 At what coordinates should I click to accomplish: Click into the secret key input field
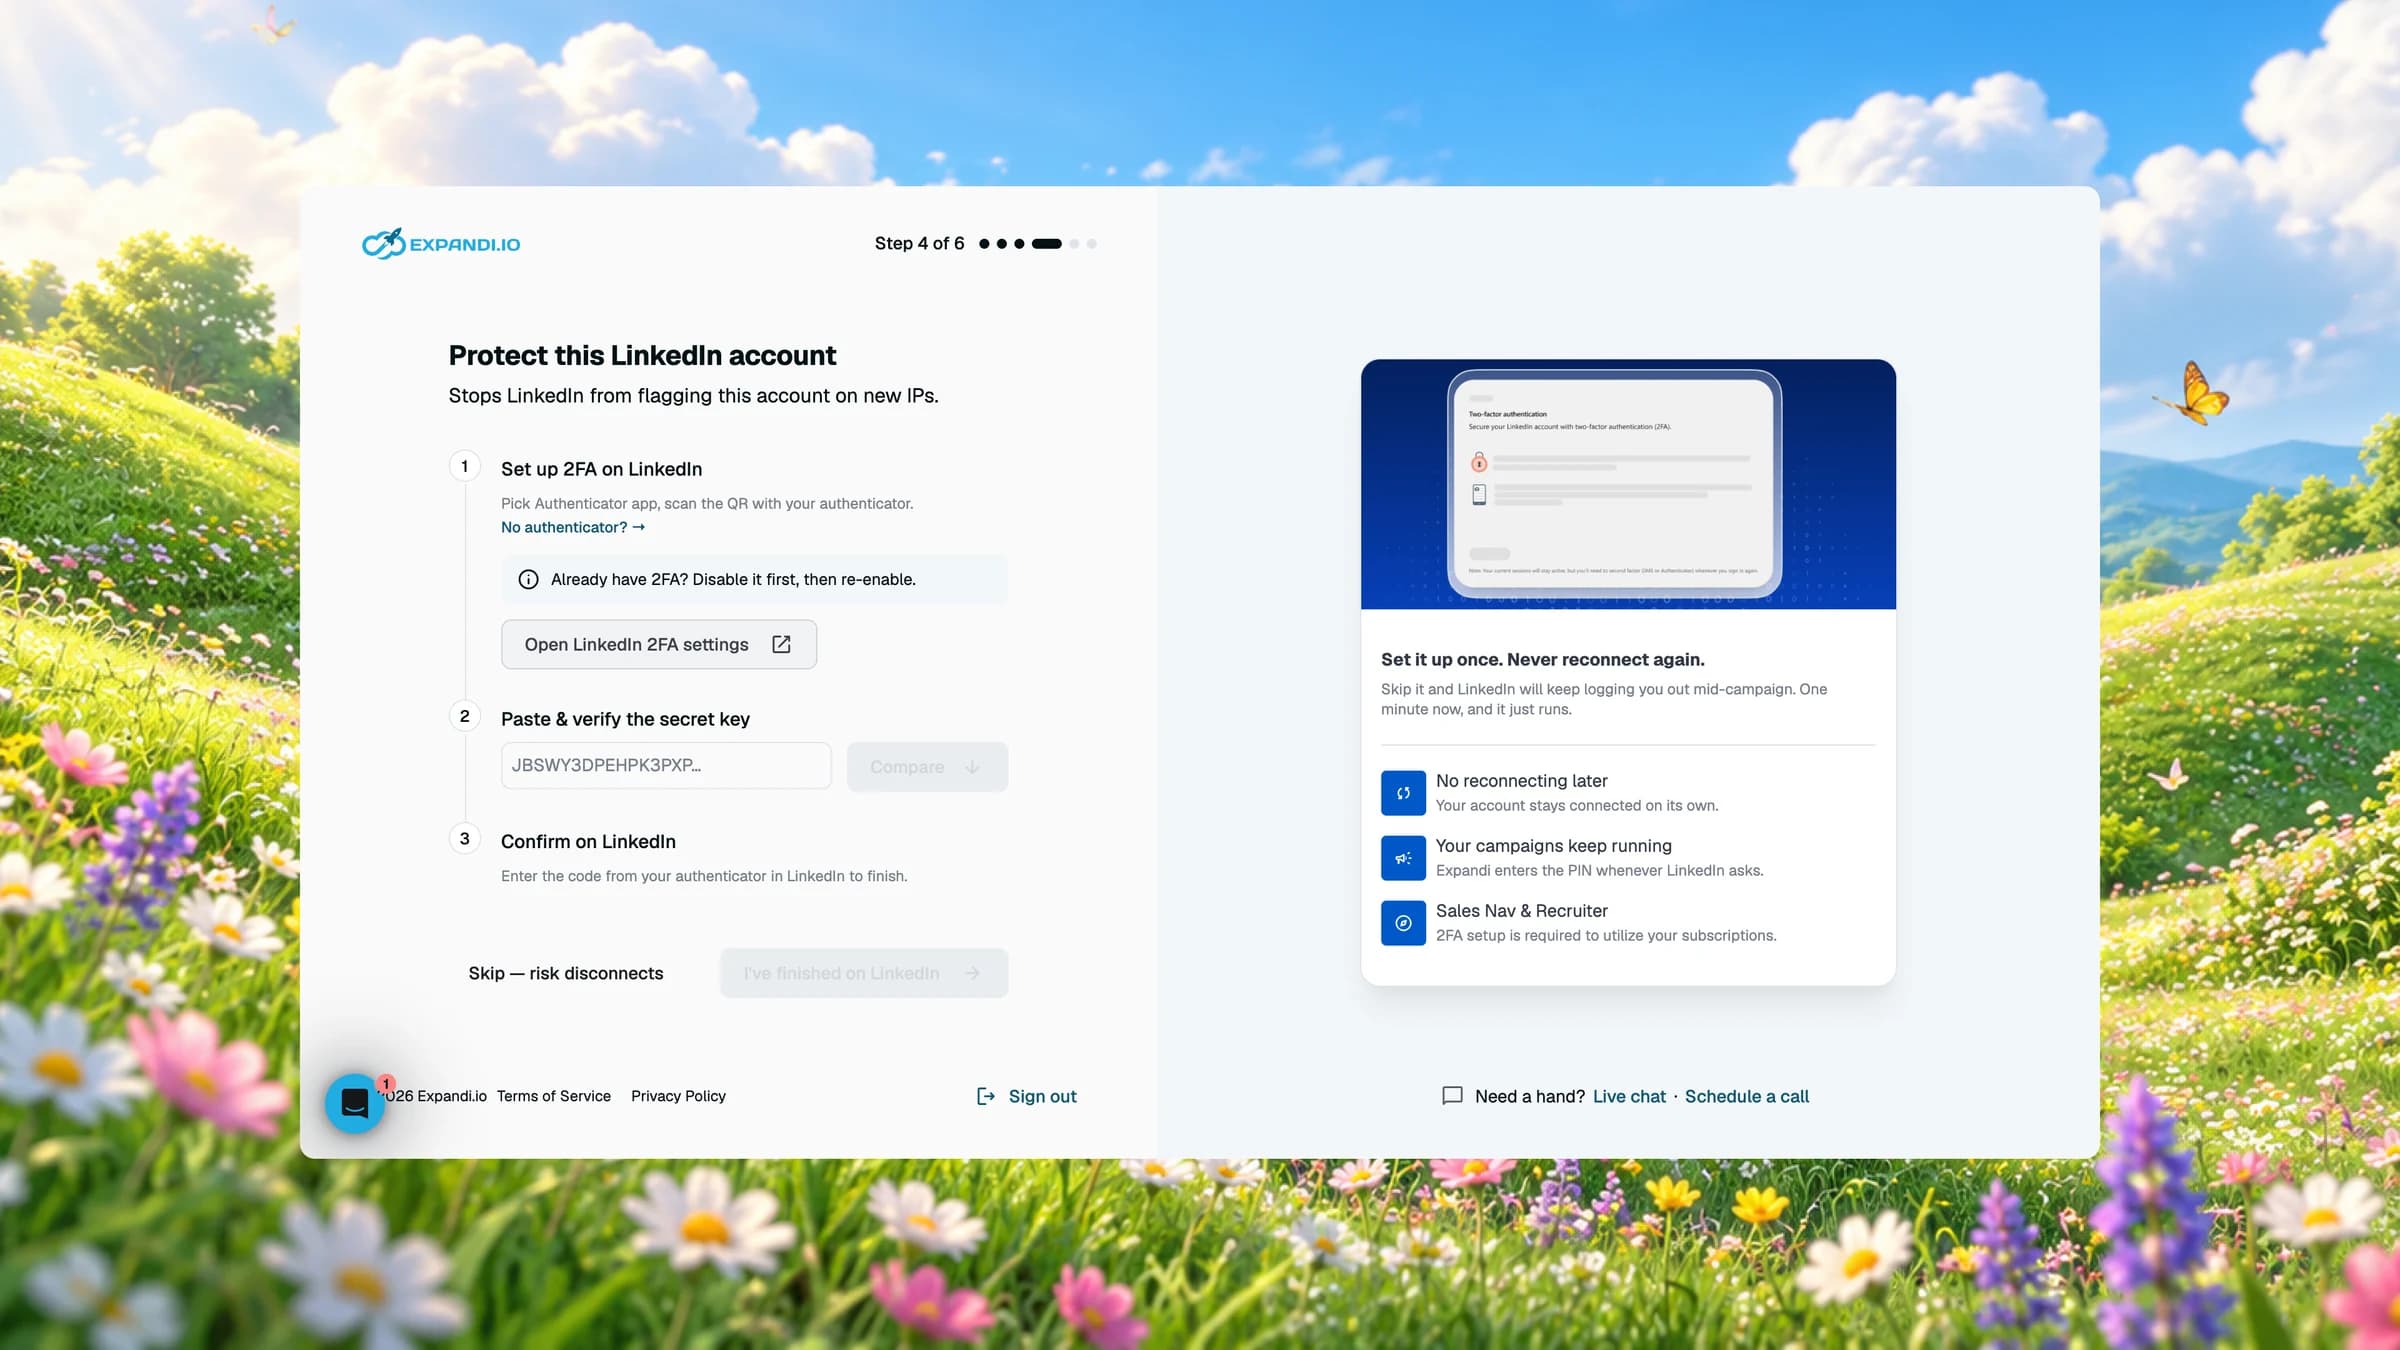[x=666, y=765]
